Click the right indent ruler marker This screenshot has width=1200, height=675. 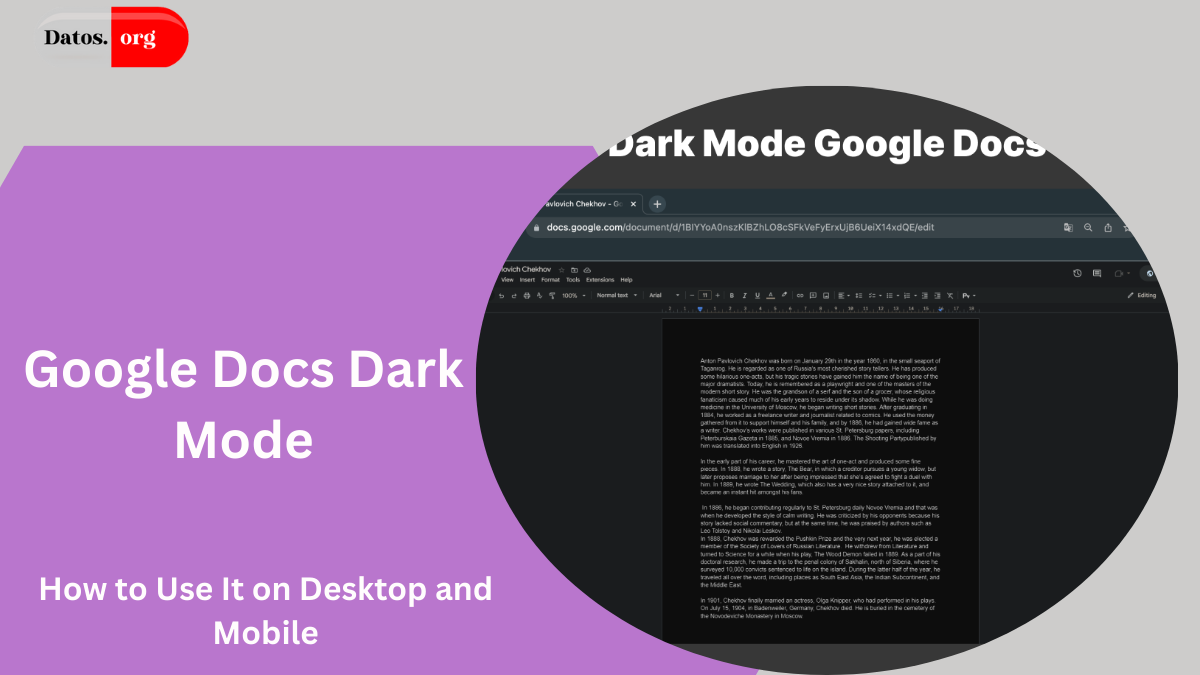941,309
